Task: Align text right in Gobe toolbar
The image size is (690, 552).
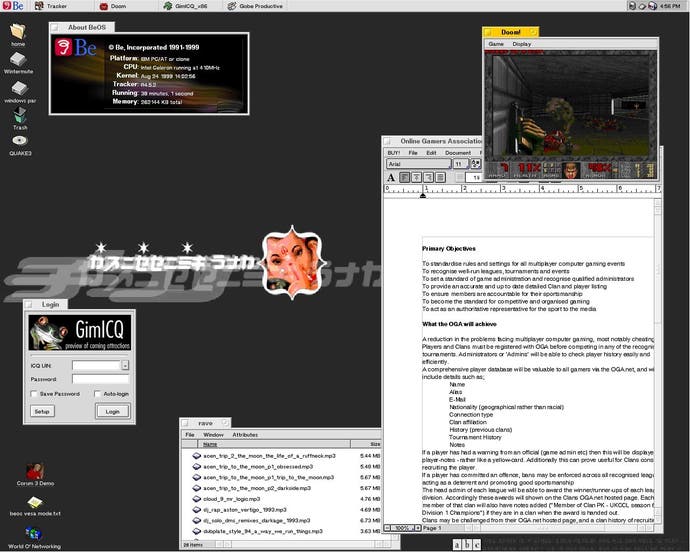Action: coord(428,177)
